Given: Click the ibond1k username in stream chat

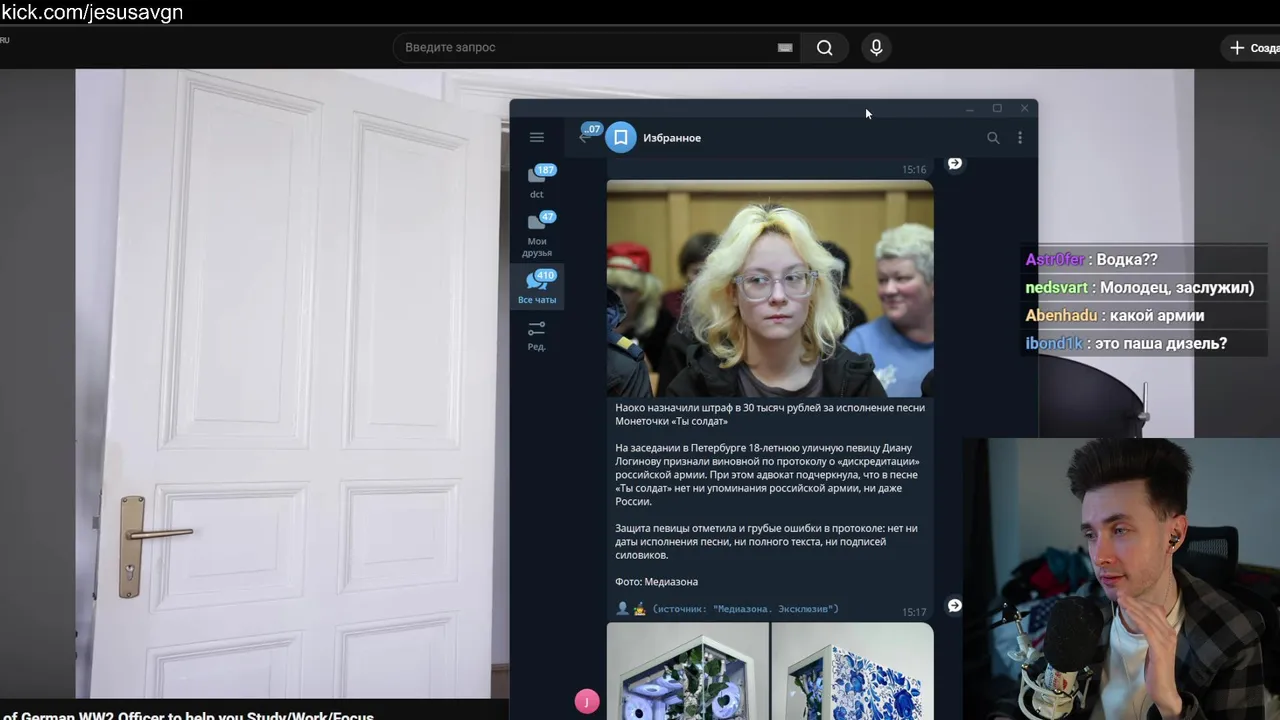Looking at the screenshot, I should pyautogui.click(x=1054, y=344).
